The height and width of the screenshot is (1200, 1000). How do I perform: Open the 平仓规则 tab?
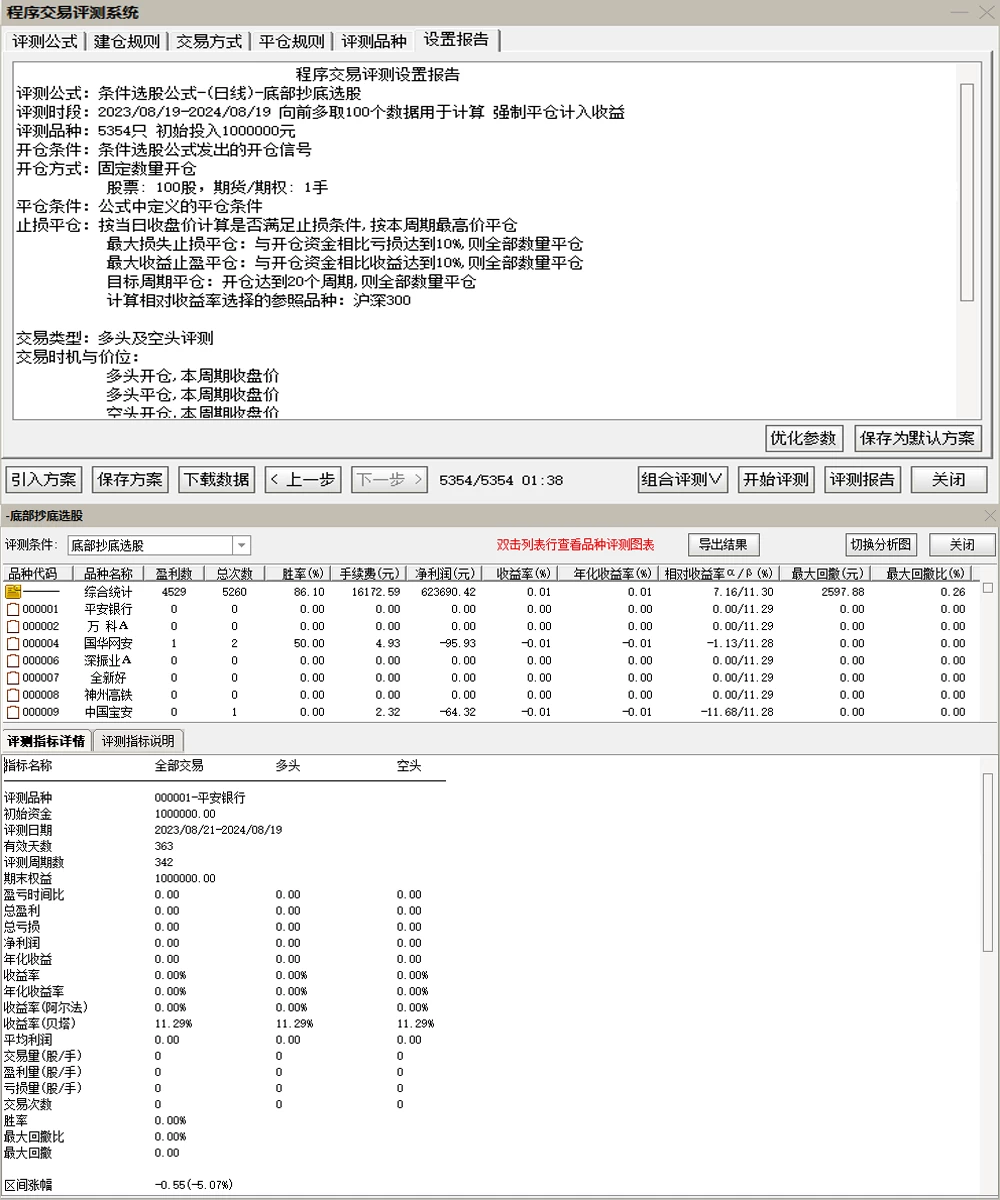pyautogui.click(x=291, y=42)
